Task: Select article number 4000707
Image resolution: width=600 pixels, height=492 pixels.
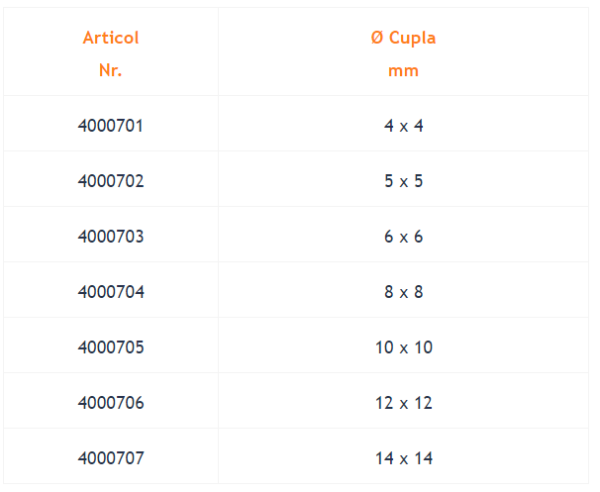Action: pos(111,458)
